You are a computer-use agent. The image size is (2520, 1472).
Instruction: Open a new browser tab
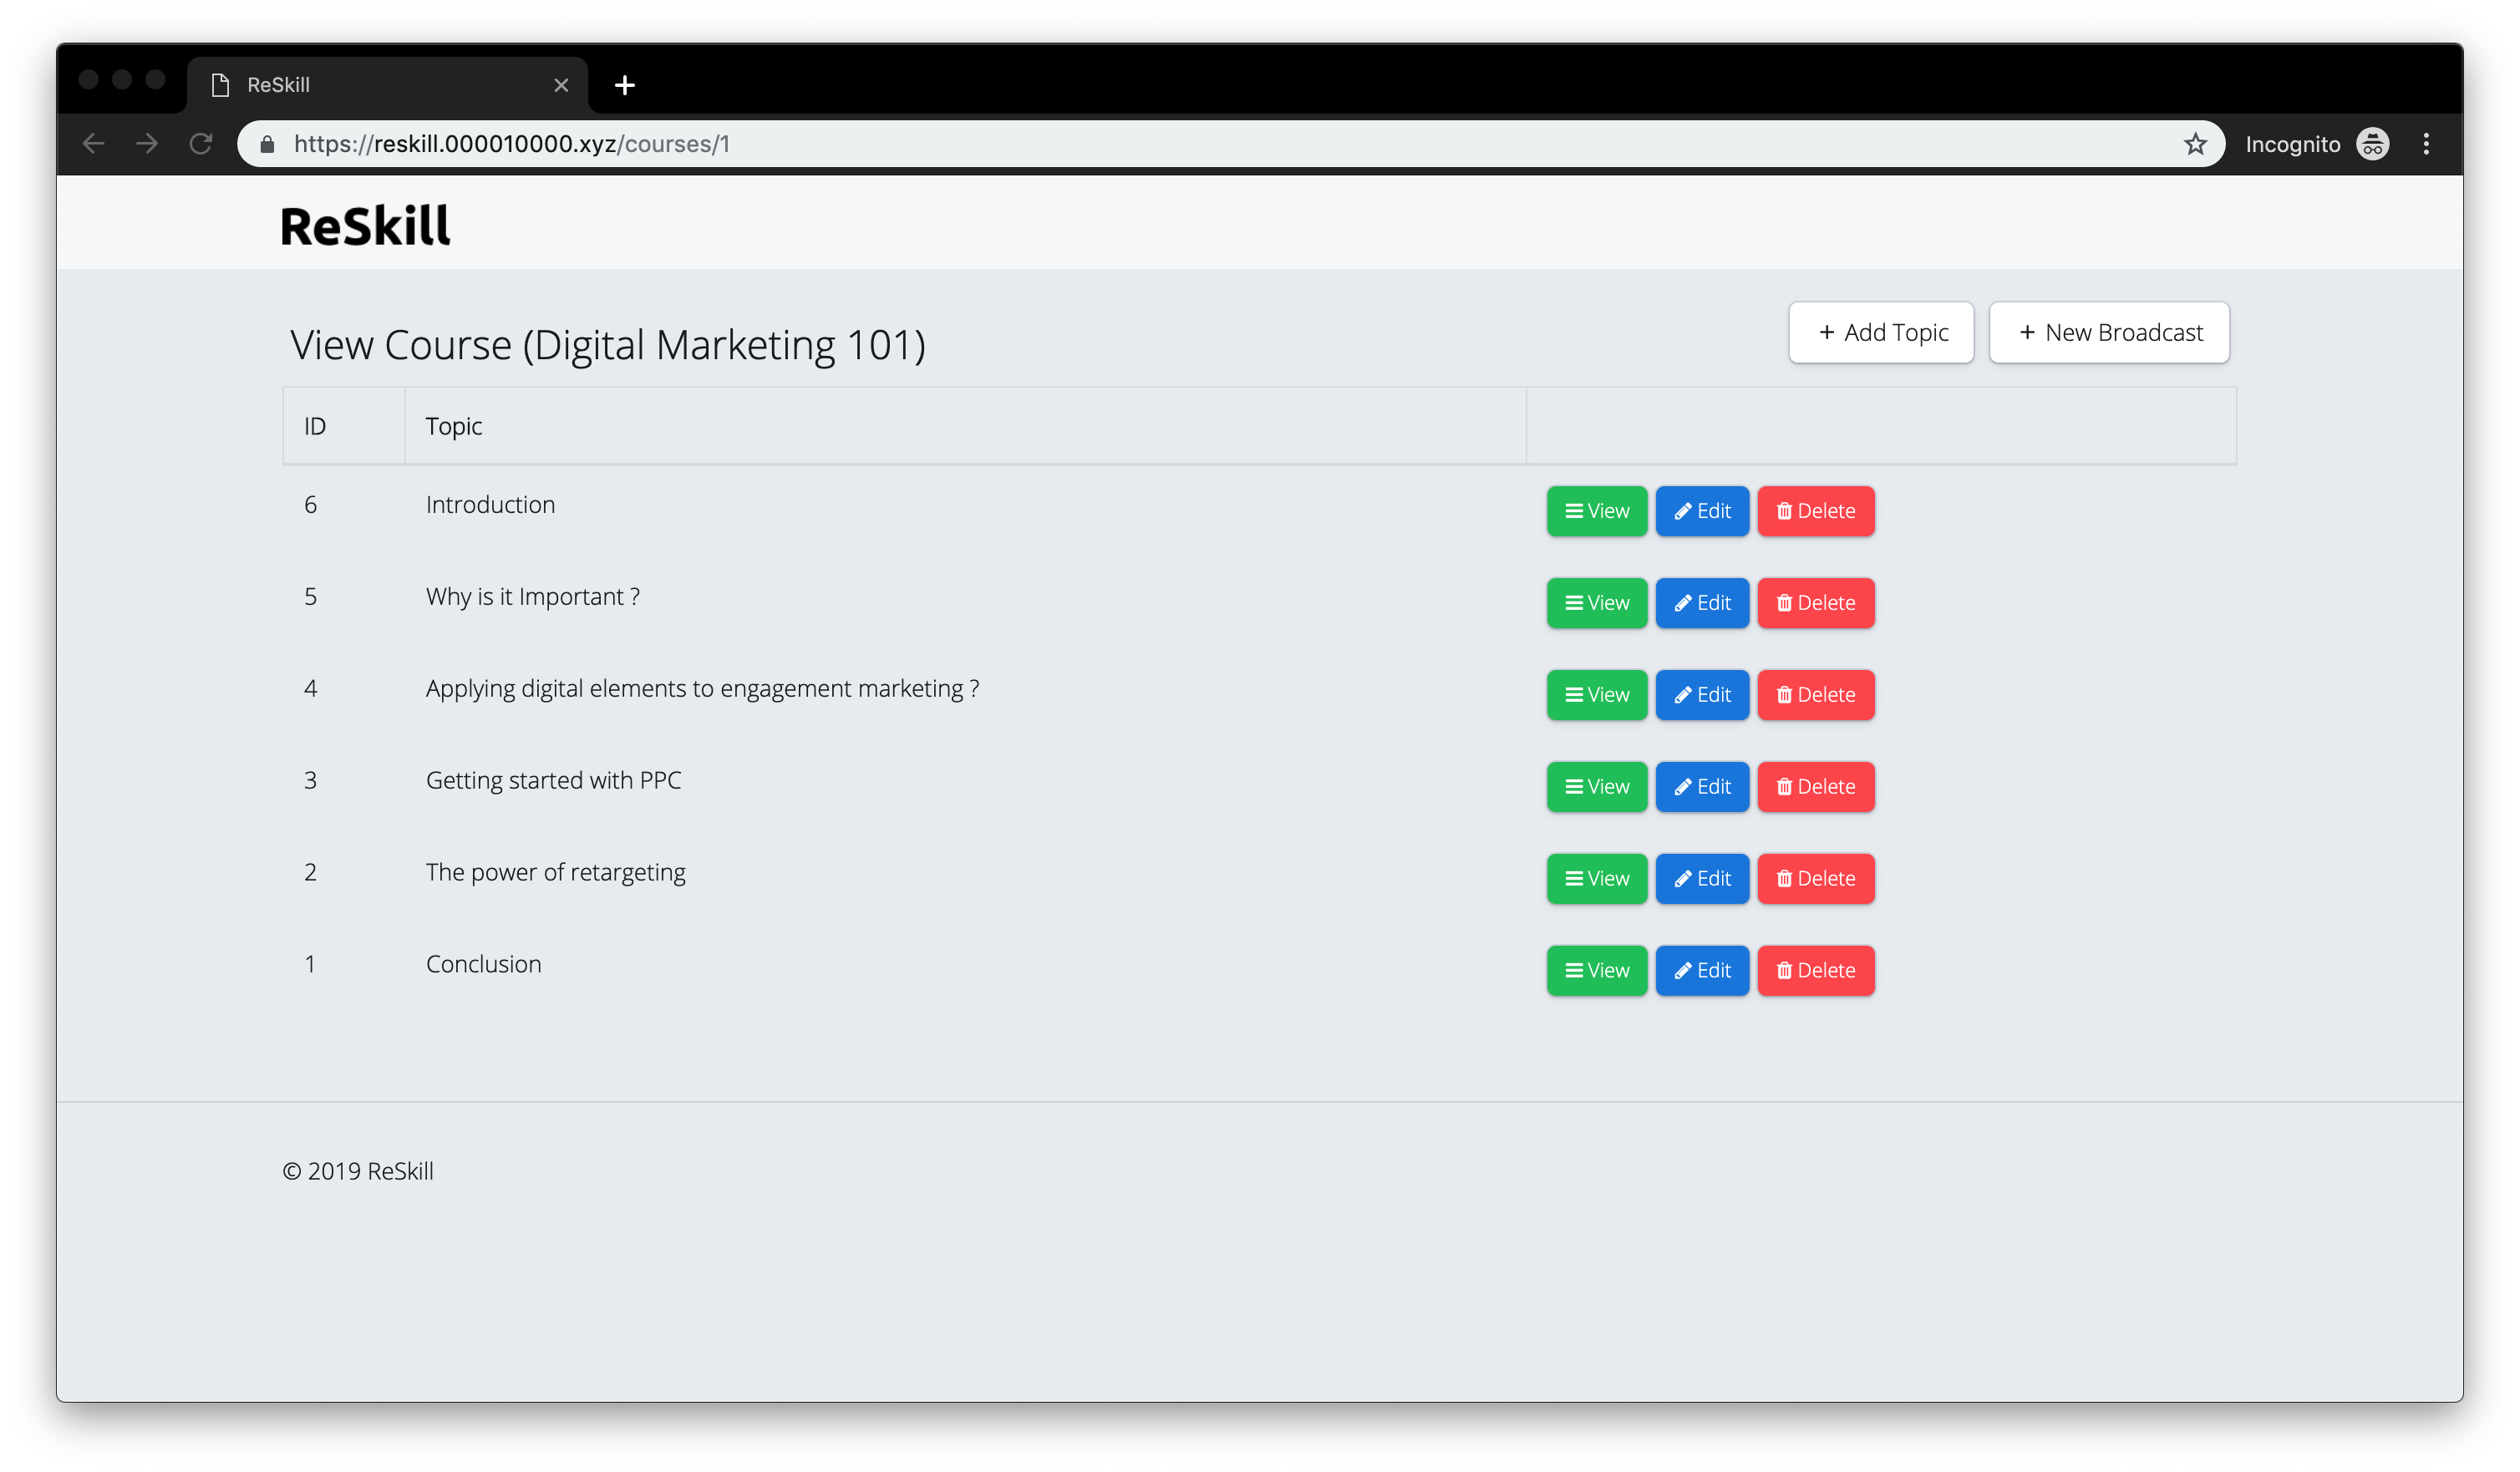click(x=625, y=85)
